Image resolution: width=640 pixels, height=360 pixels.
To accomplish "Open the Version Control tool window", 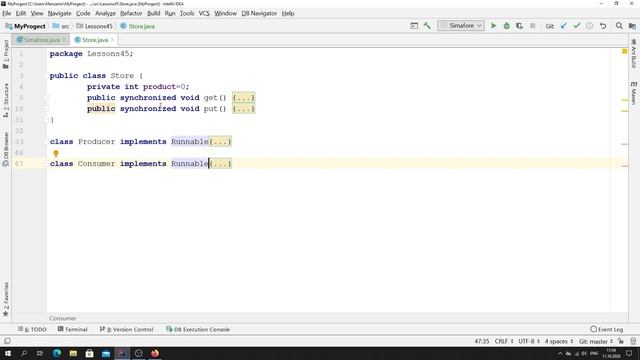I will [127, 329].
